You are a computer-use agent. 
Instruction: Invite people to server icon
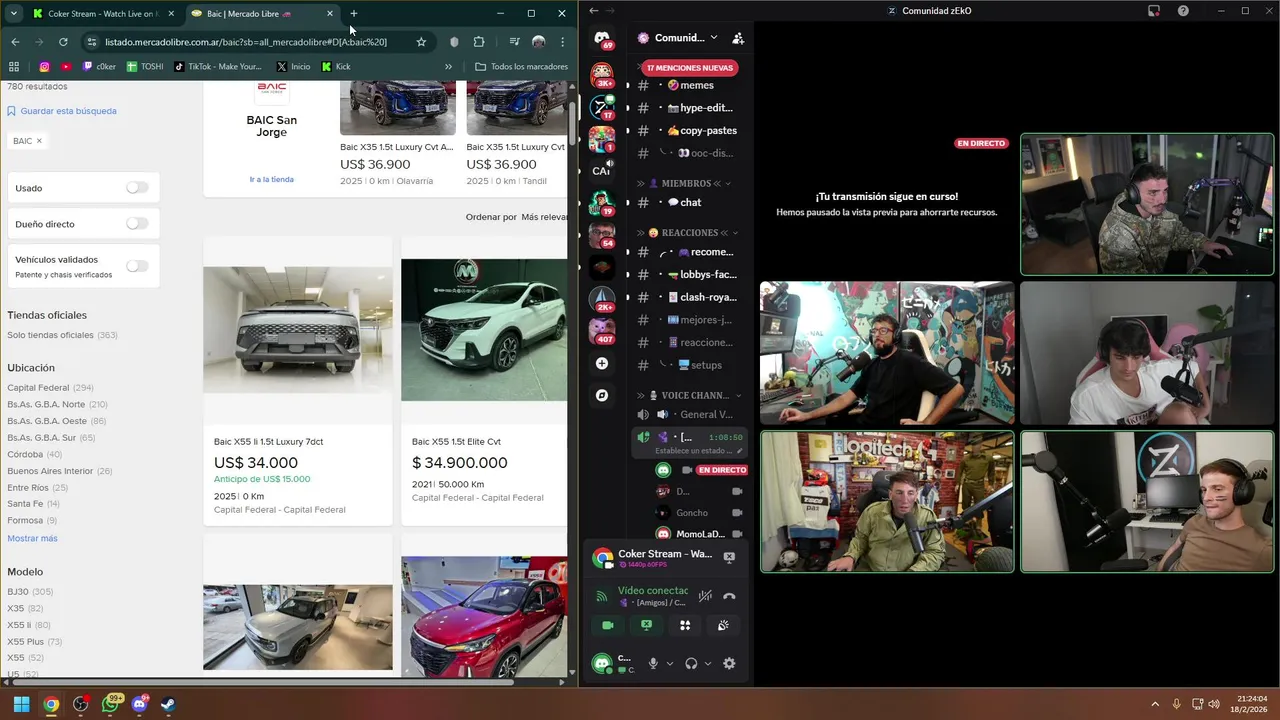(738, 38)
